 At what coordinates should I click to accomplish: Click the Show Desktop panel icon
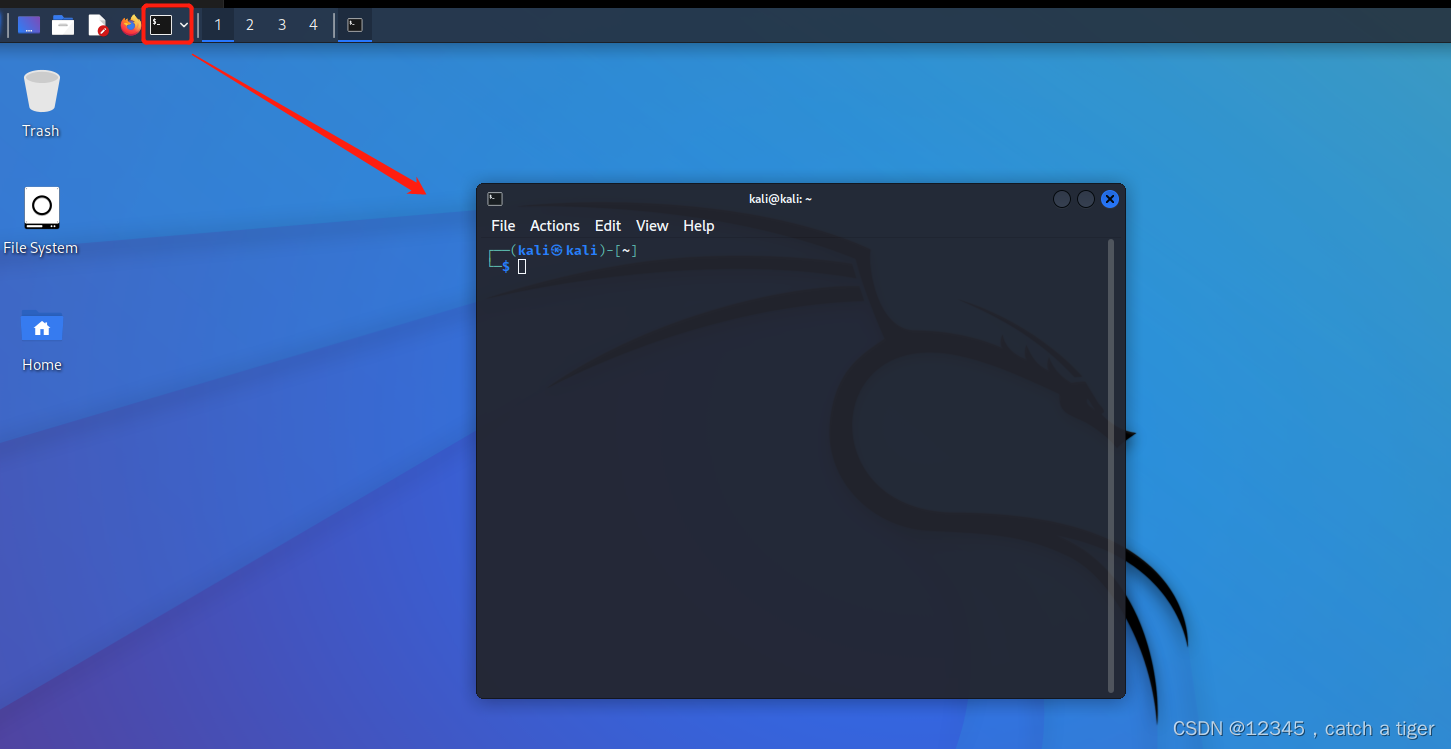[x=29, y=25]
